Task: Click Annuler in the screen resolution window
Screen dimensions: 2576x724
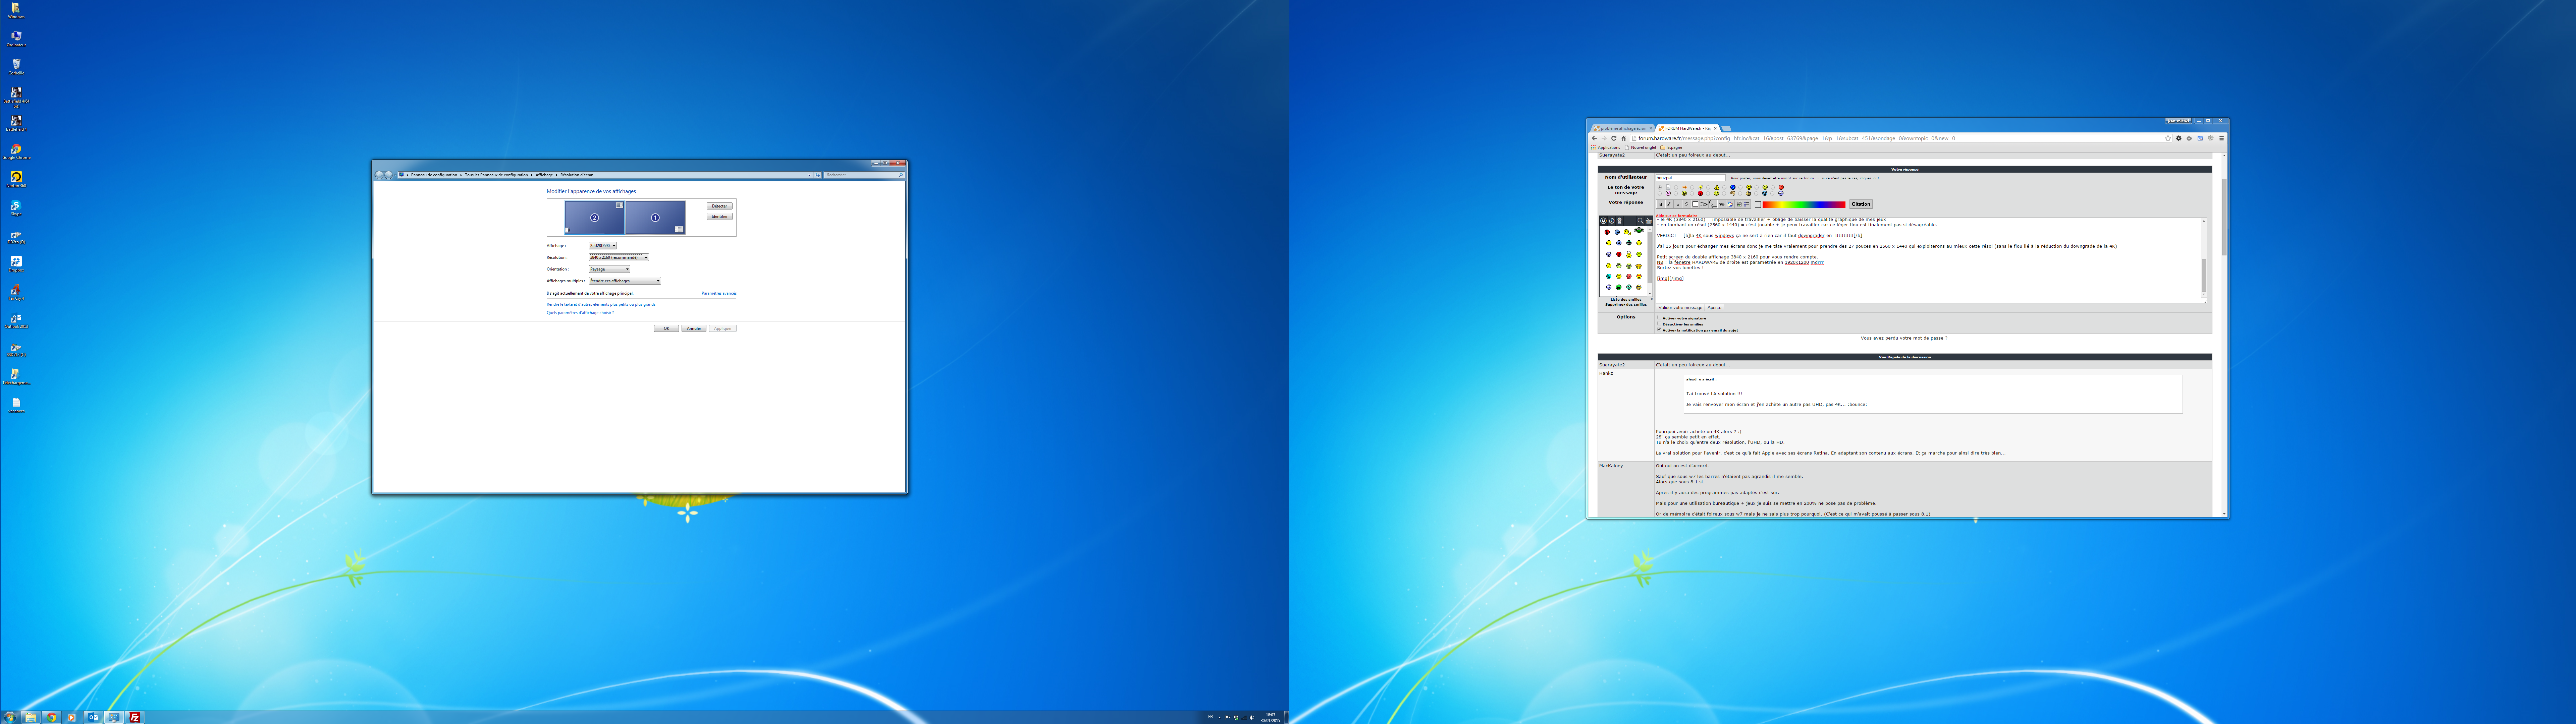Action: pyautogui.click(x=694, y=328)
